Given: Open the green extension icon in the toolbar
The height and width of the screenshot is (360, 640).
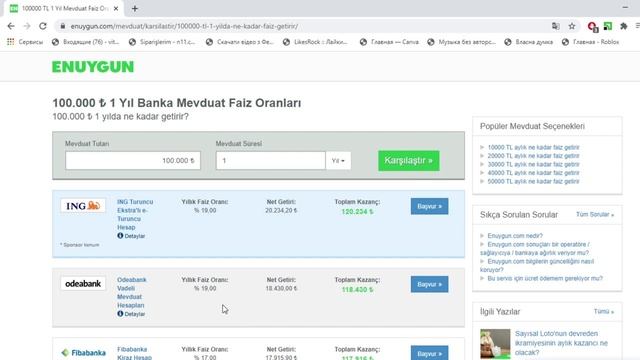Looking at the screenshot, I should point(608,26).
